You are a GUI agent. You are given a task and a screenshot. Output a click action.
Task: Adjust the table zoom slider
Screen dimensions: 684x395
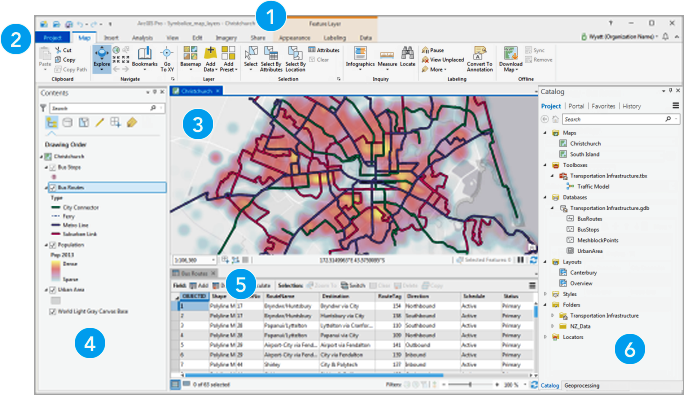470,385
